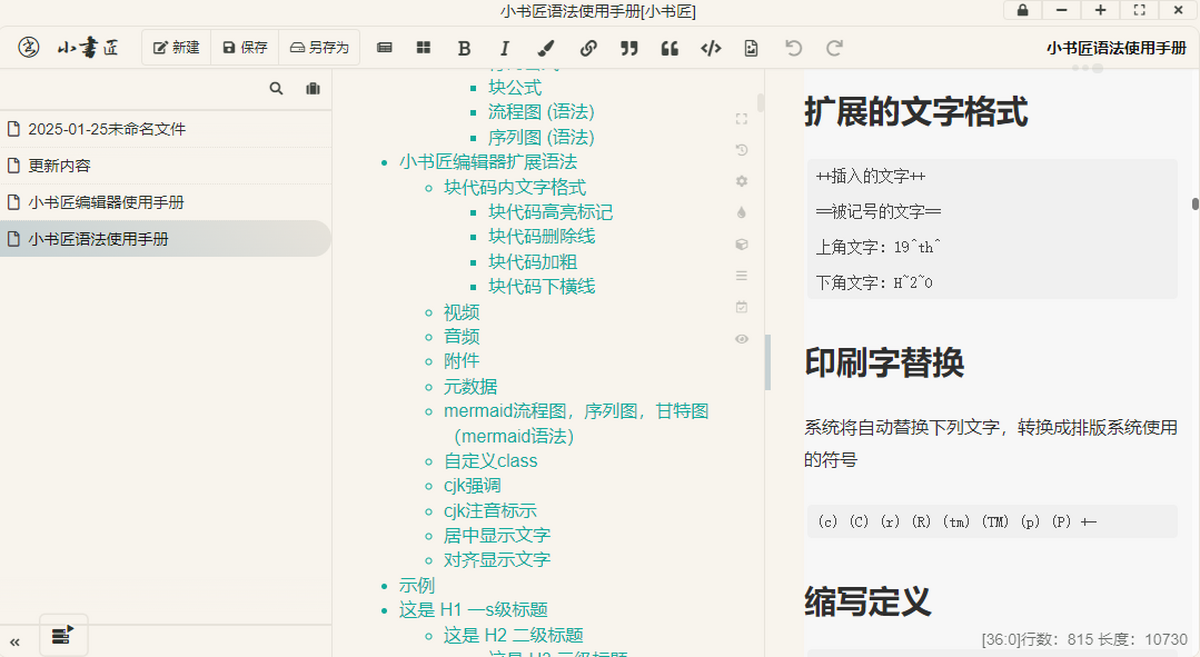Go to 块代码加粗 link
This screenshot has width=1200, height=657.
(x=532, y=261)
